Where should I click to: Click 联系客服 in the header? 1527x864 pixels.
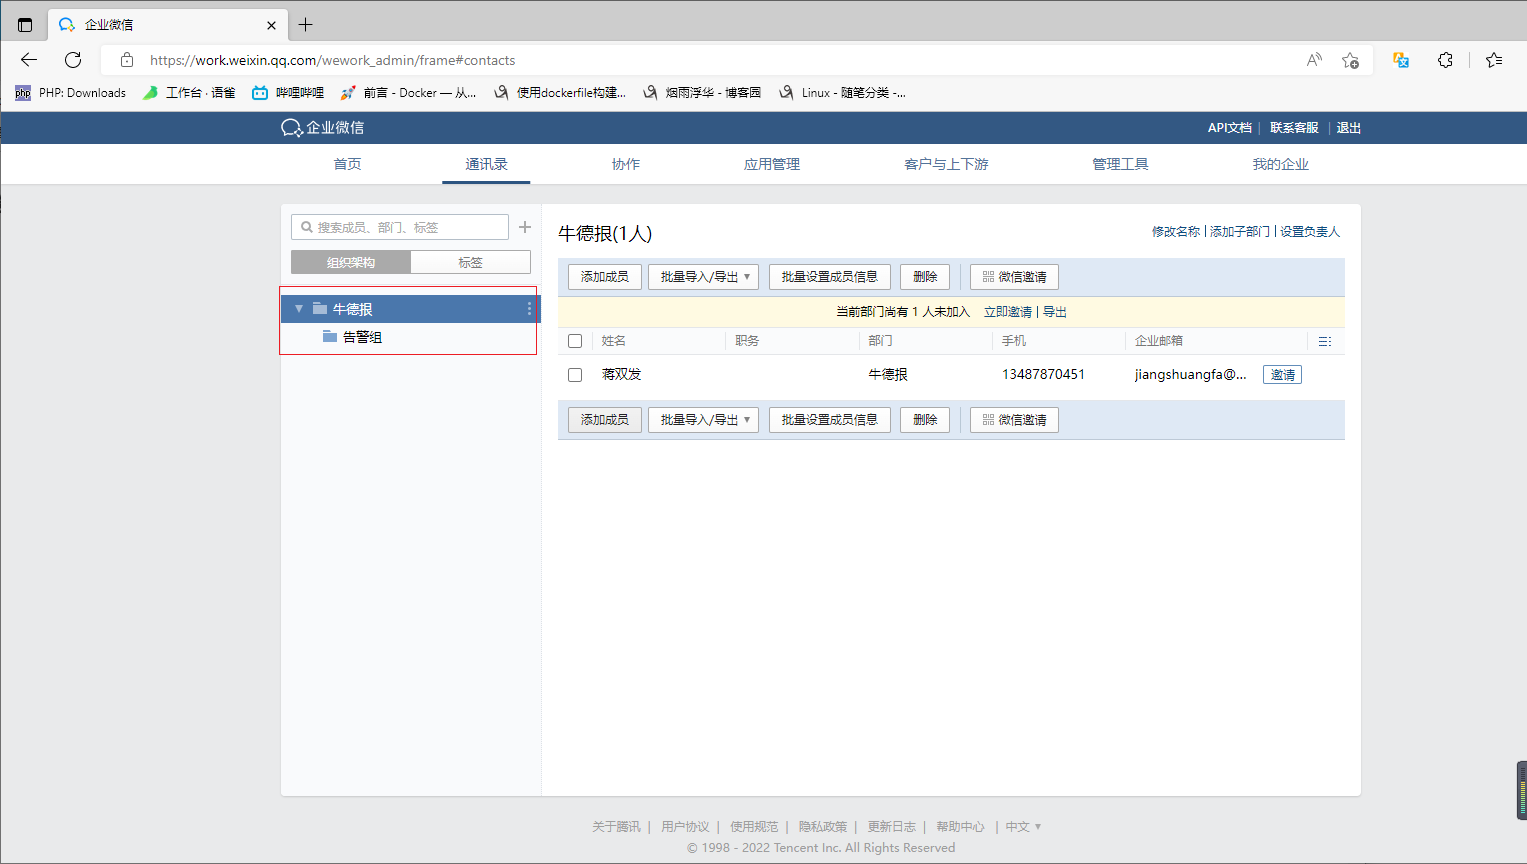(1294, 128)
